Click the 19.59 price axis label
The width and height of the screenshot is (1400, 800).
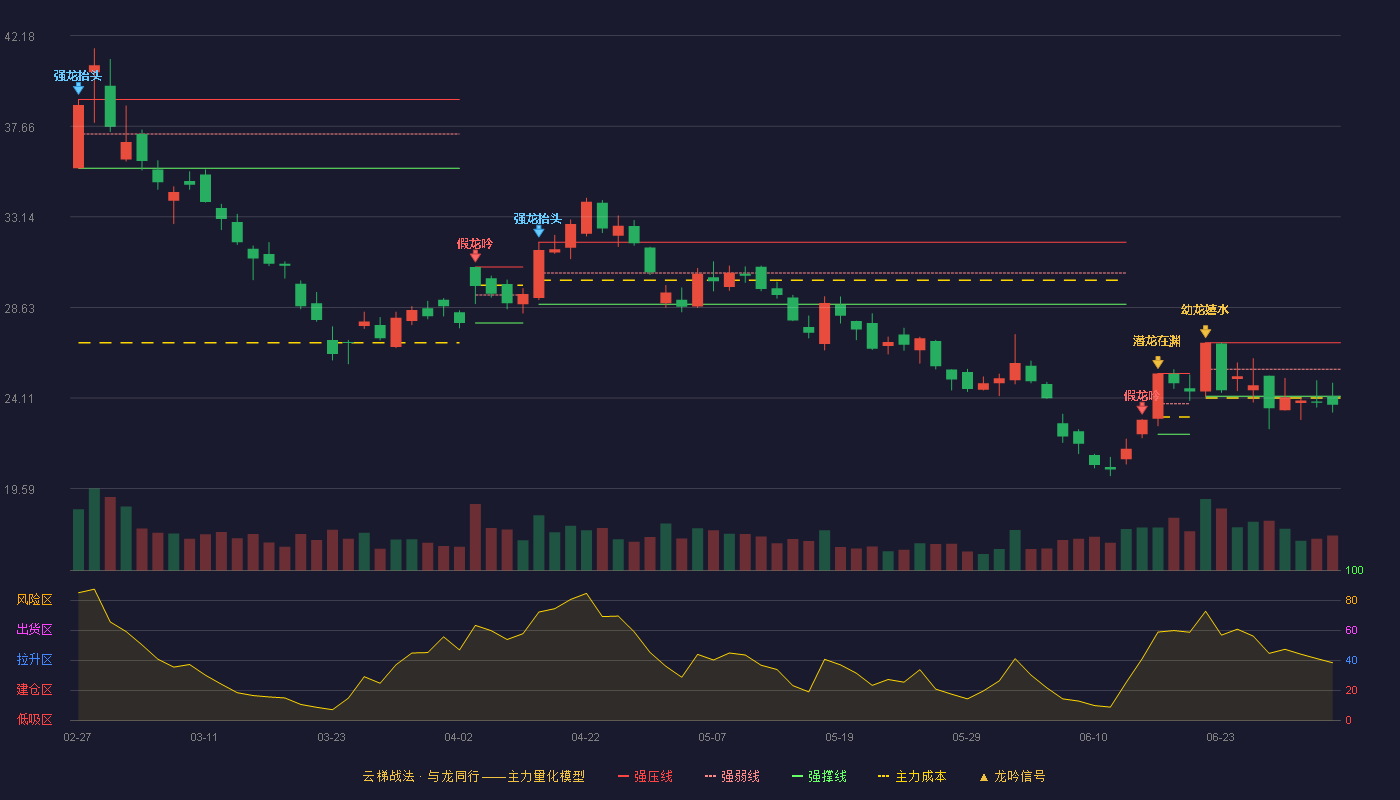(x=19, y=490)
